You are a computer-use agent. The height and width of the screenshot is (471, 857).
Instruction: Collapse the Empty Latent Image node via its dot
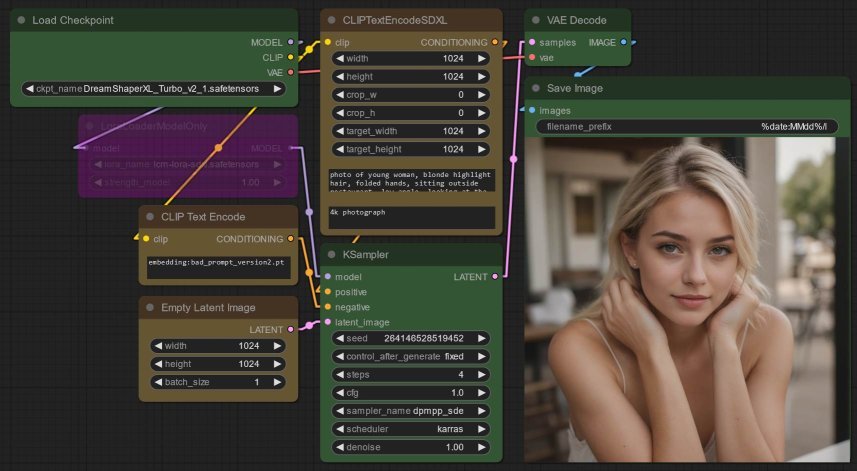point(150,308)
